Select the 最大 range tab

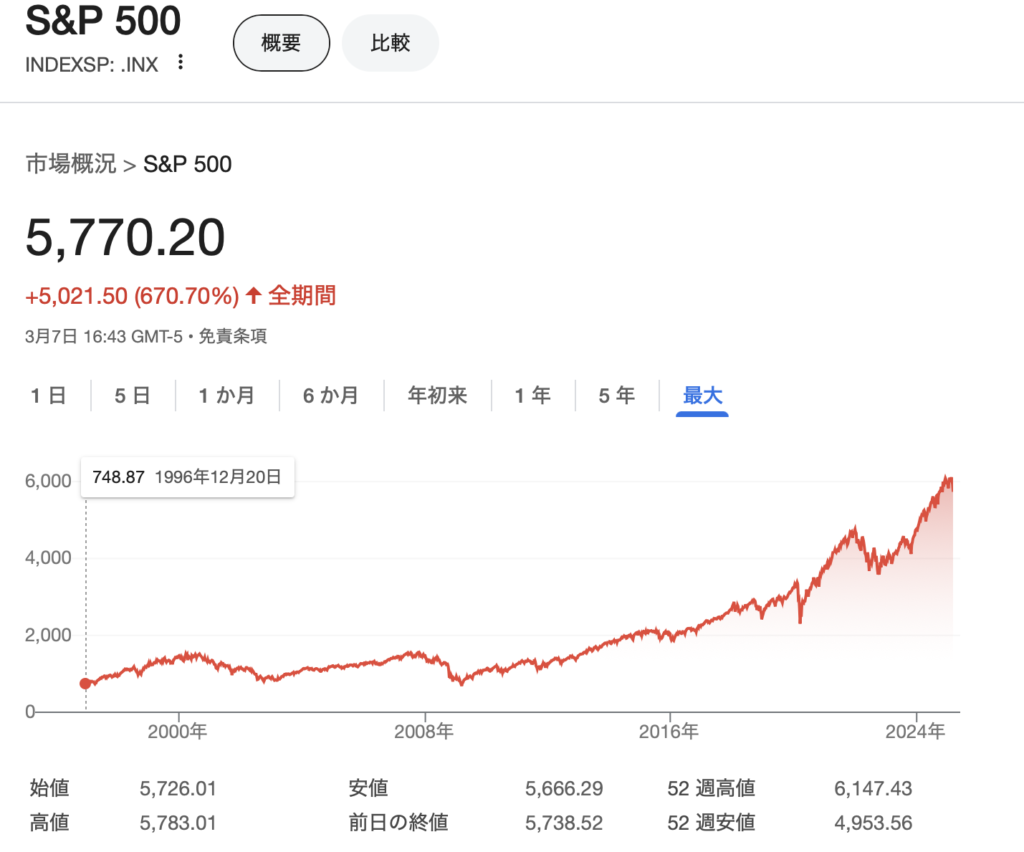(702, 395)
